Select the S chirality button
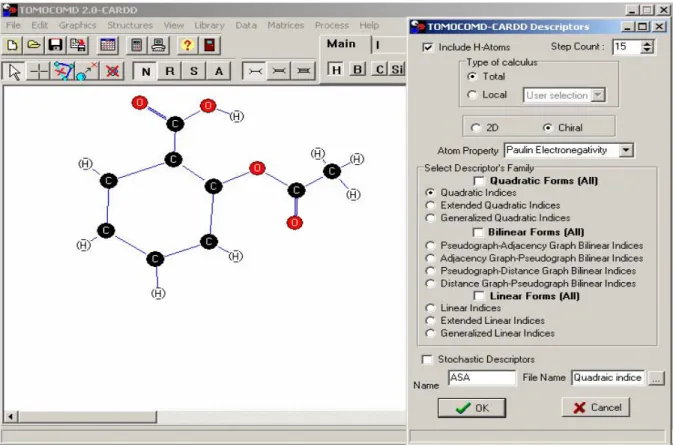The image size is (673, 447). [x=194, y=71]
